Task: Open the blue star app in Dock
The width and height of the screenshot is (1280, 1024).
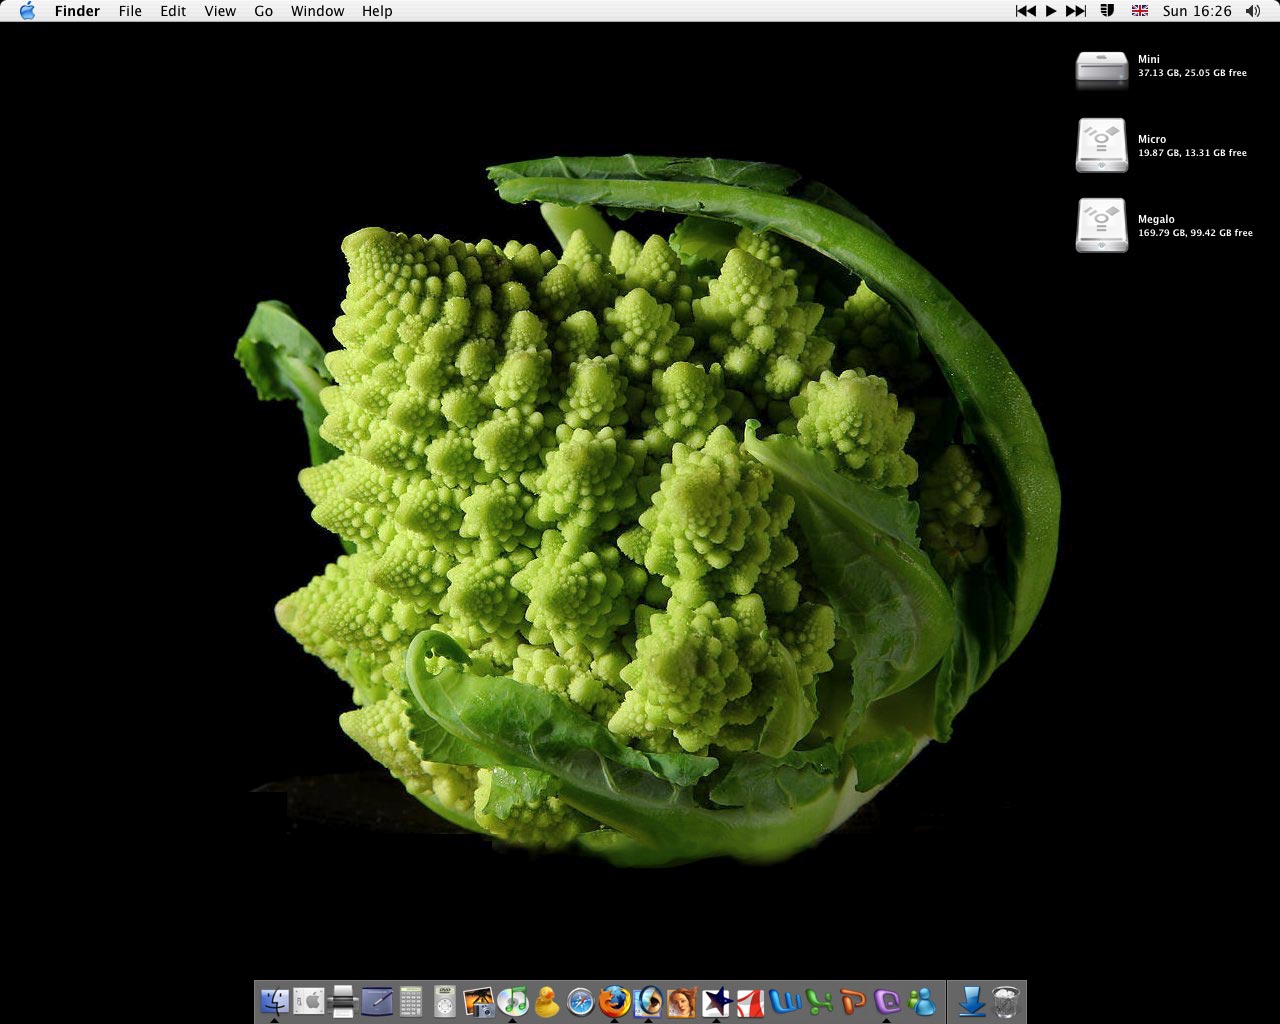Action: (716, 1001)
